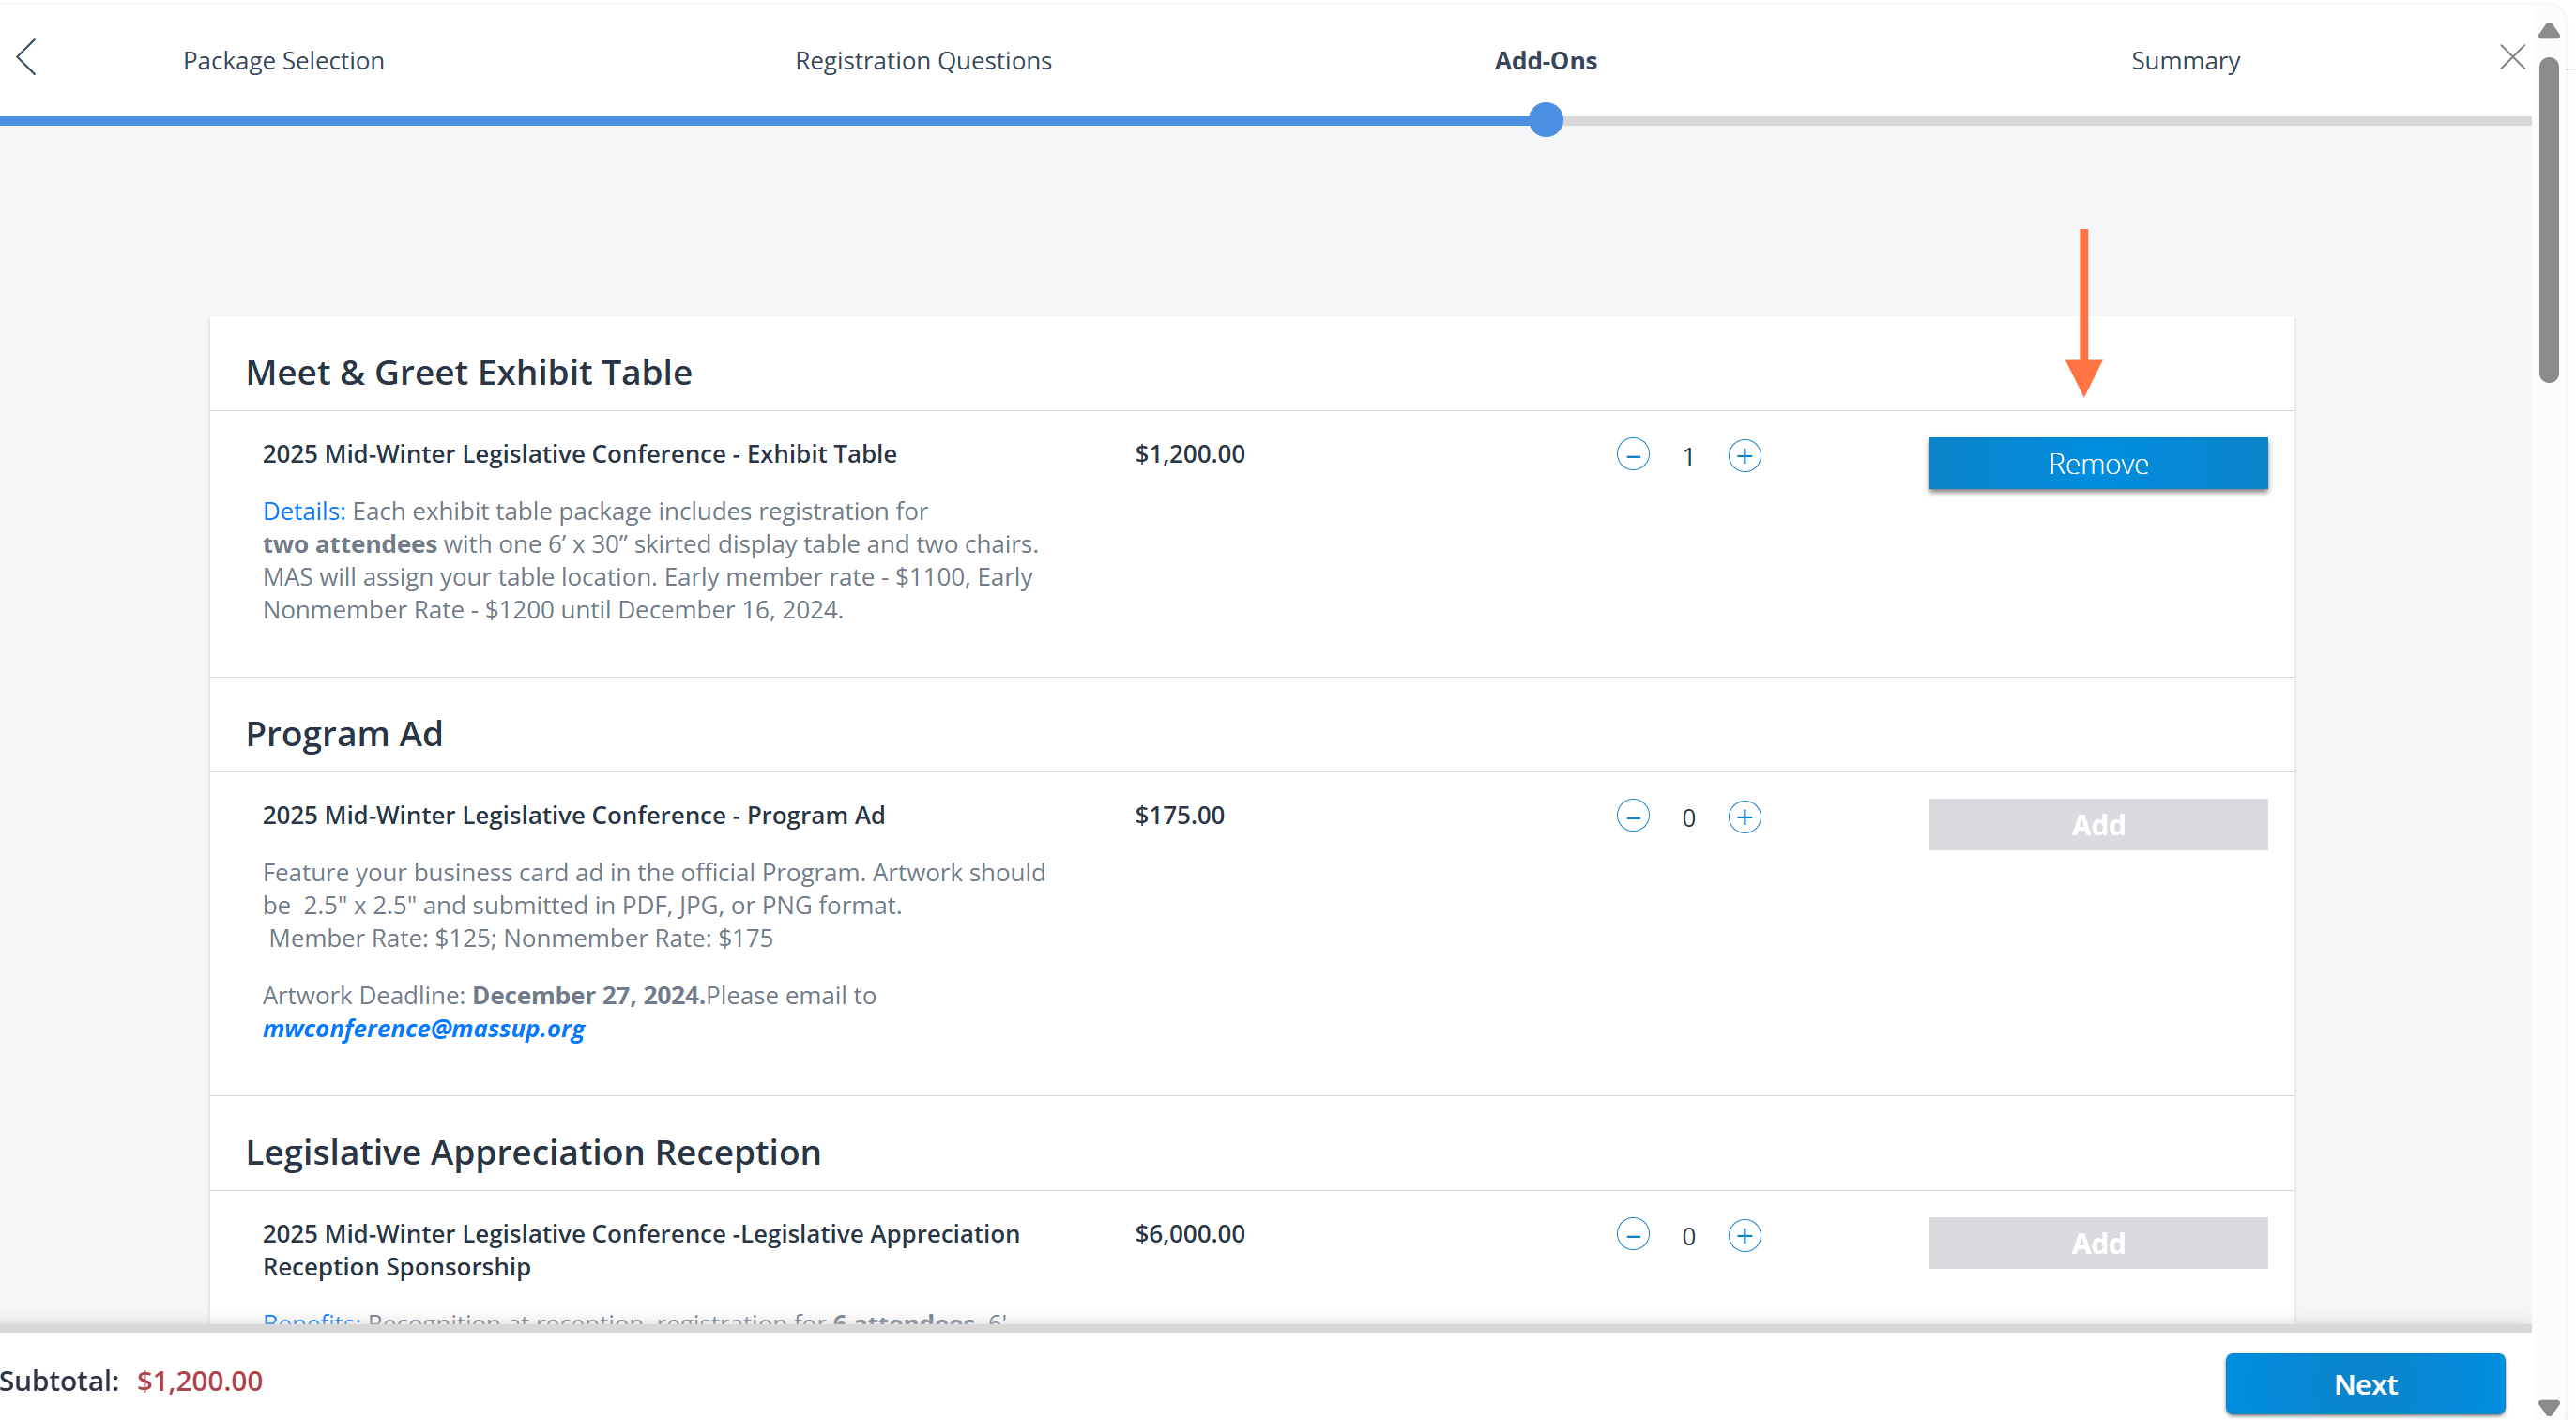Jump to the Summary step
The image size is (2576, 1420).
point(2185,60)
